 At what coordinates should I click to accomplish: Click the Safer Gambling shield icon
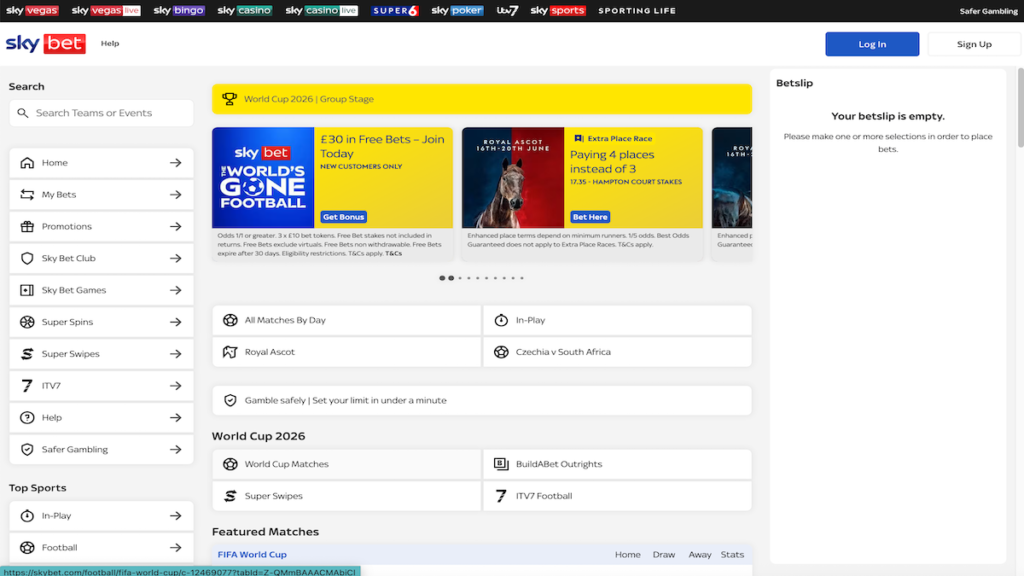click(27, 449)
